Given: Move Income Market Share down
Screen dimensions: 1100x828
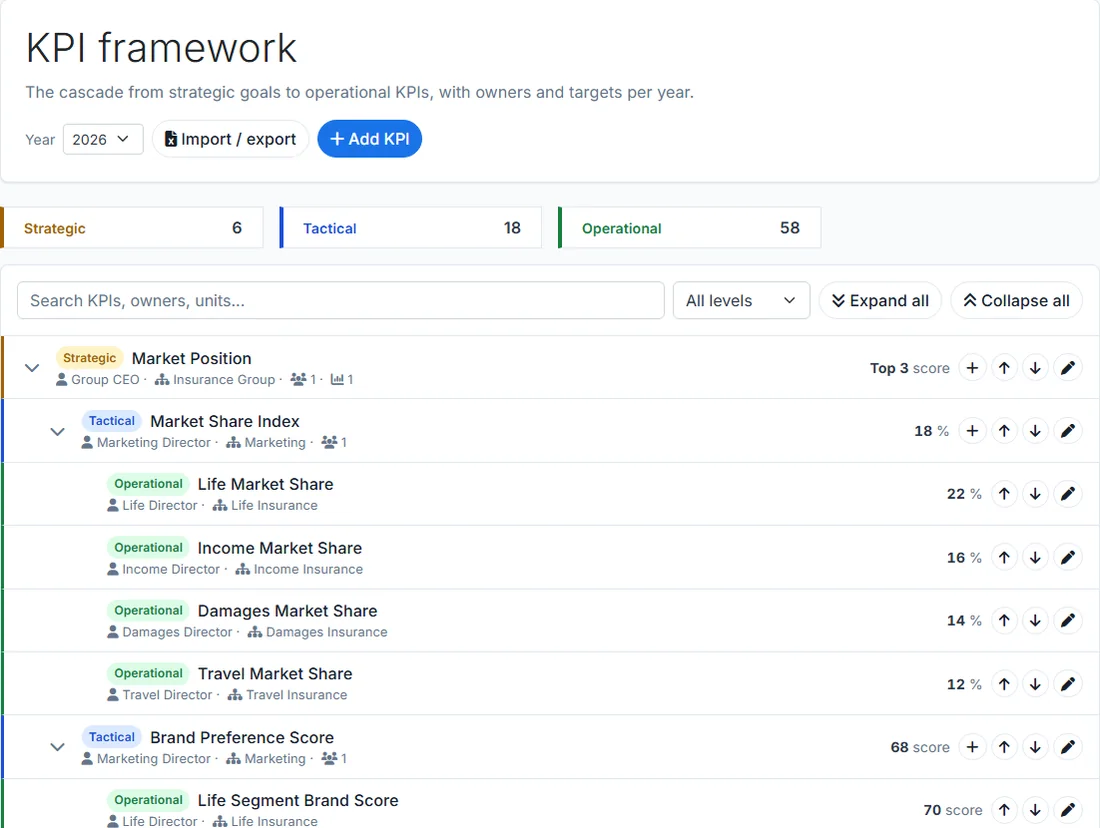Looking at the screenshot, I should tap(1035, 558).
